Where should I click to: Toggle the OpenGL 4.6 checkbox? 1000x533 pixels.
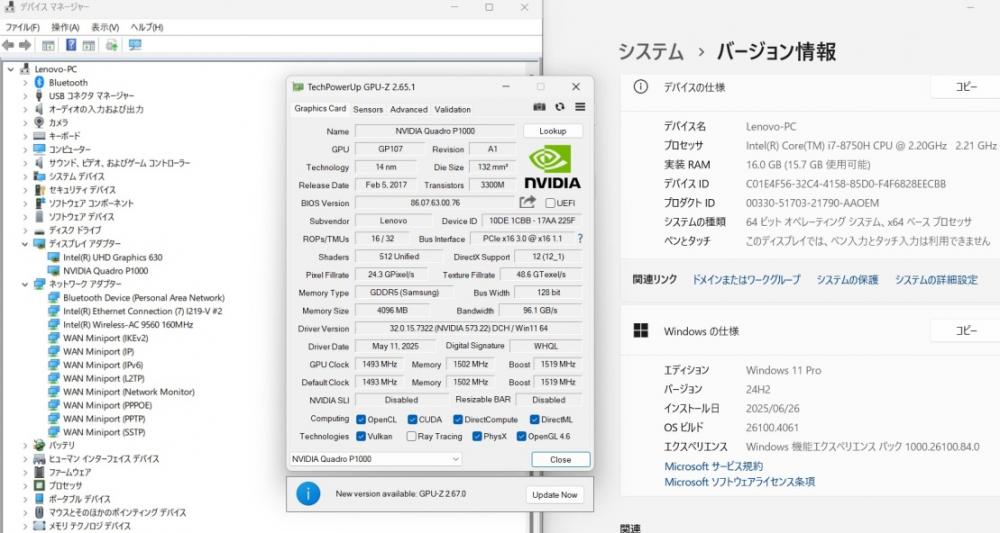pos(522,436)
